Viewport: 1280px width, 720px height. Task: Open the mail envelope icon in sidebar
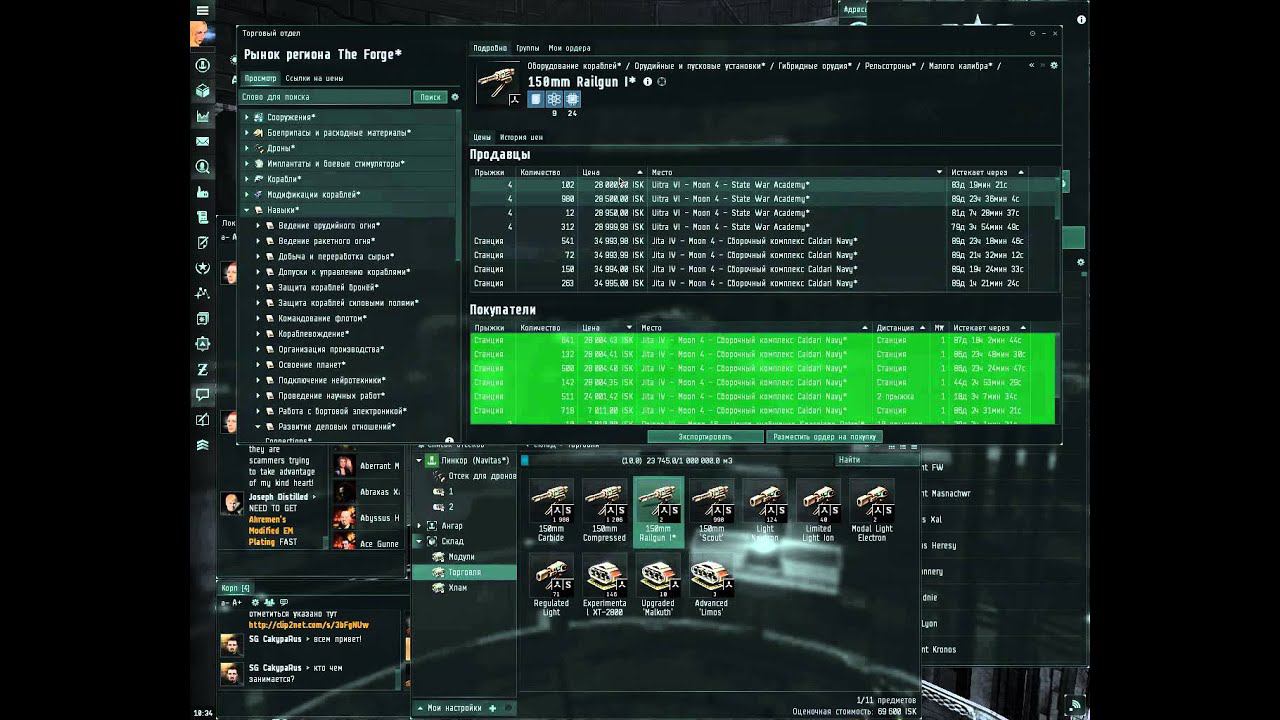tap(203, 142)
